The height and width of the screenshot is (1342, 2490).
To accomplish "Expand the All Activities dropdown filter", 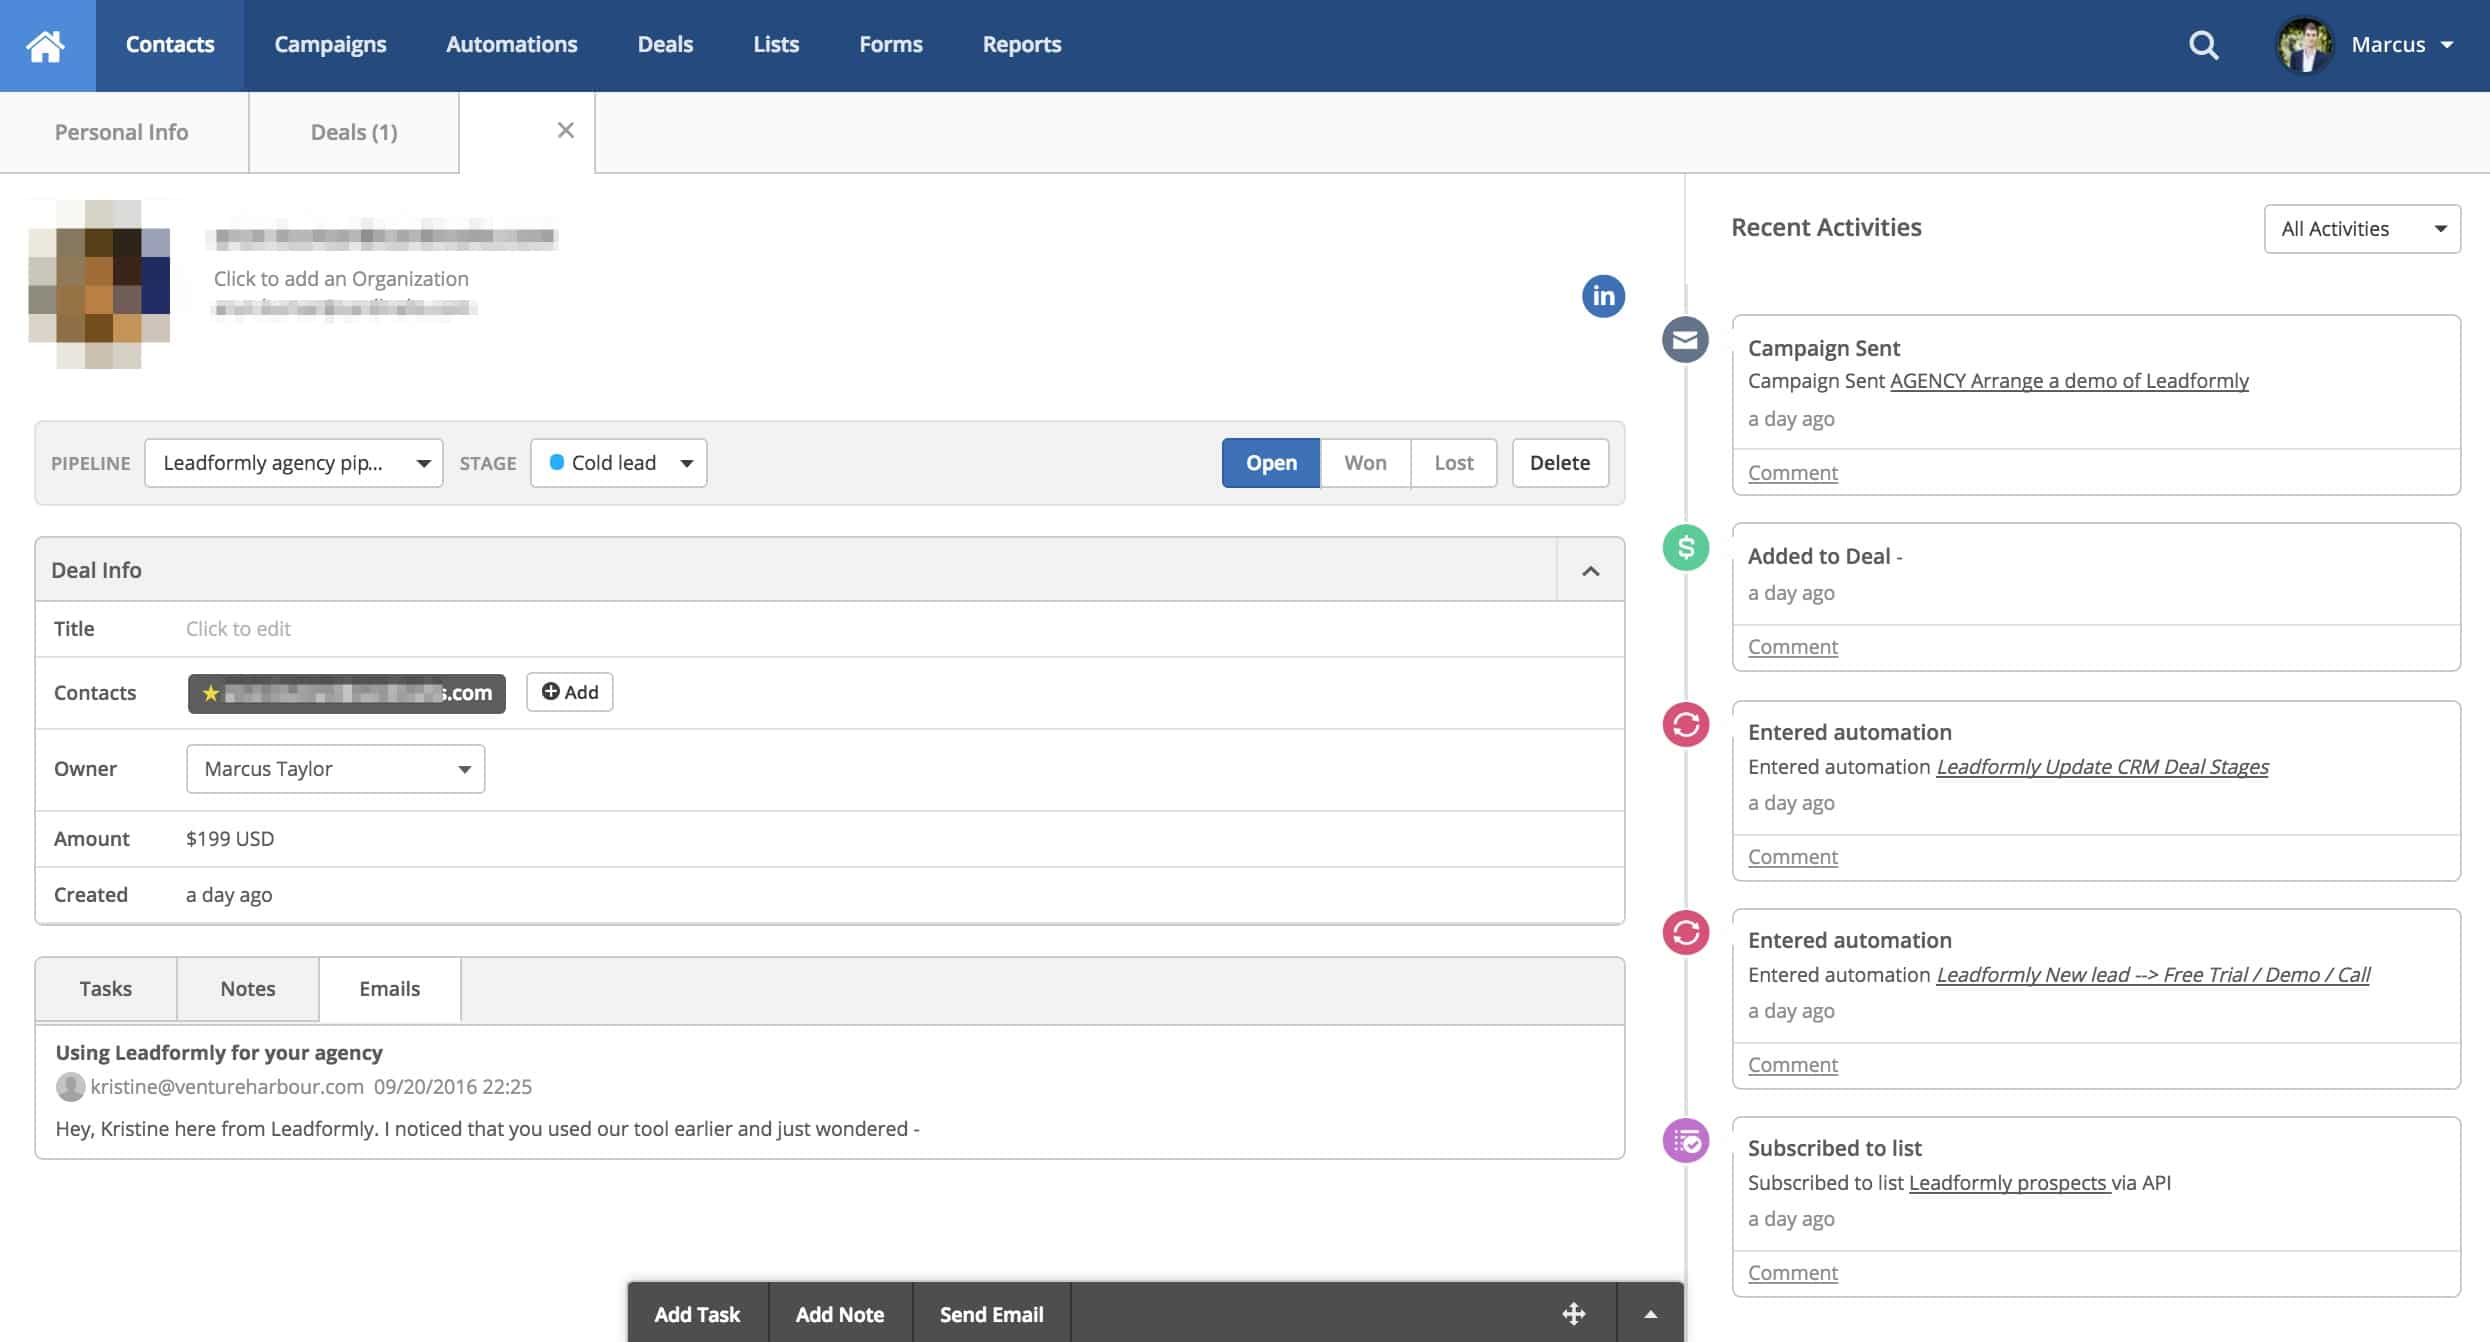I will point(2361,226).
